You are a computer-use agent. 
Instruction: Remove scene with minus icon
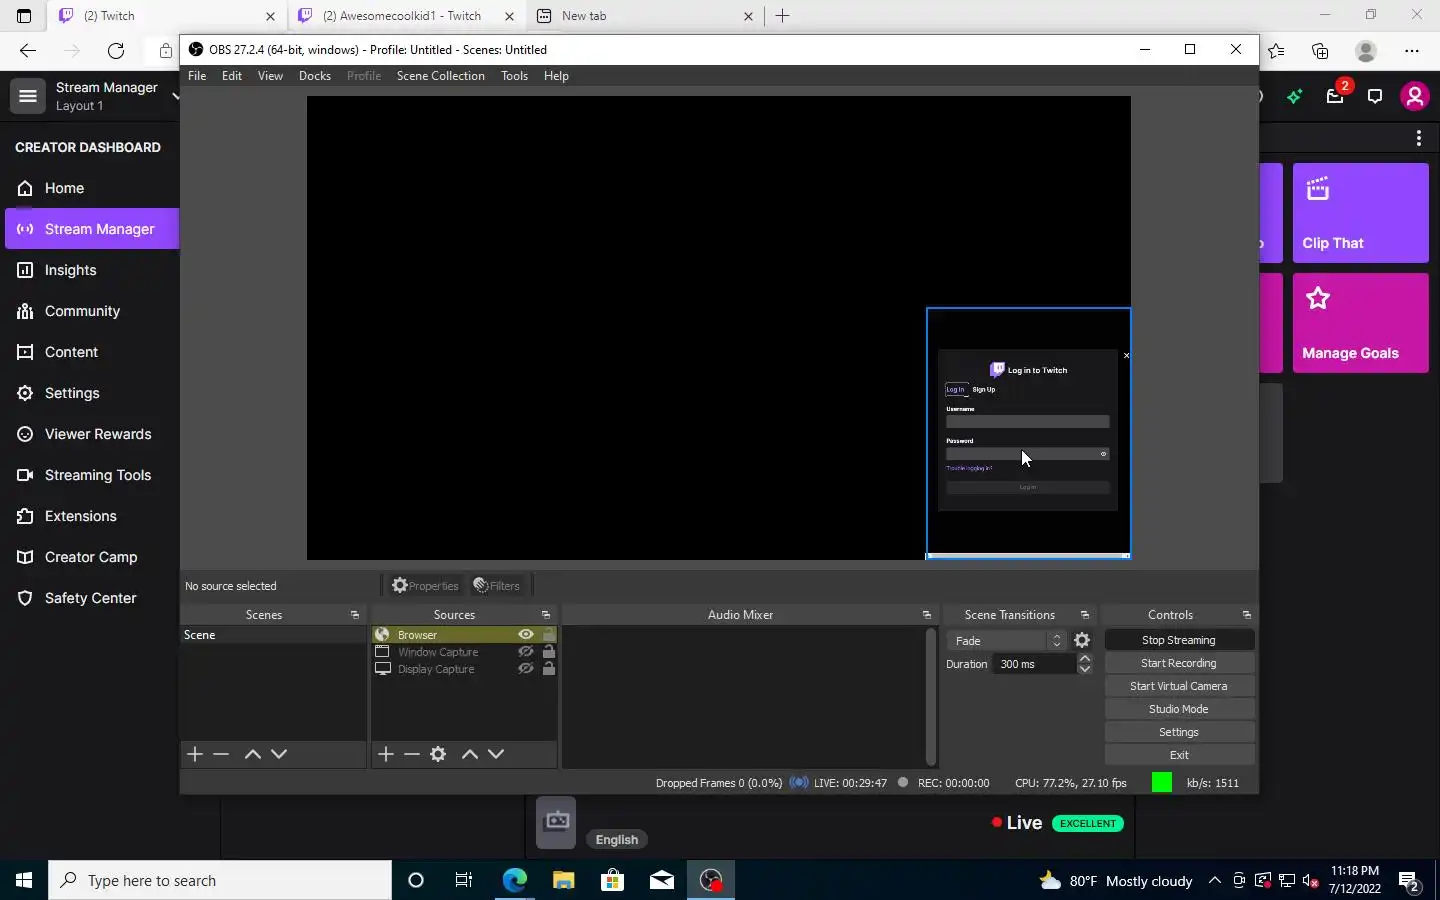pyautogui.click(x=221, y=754)
